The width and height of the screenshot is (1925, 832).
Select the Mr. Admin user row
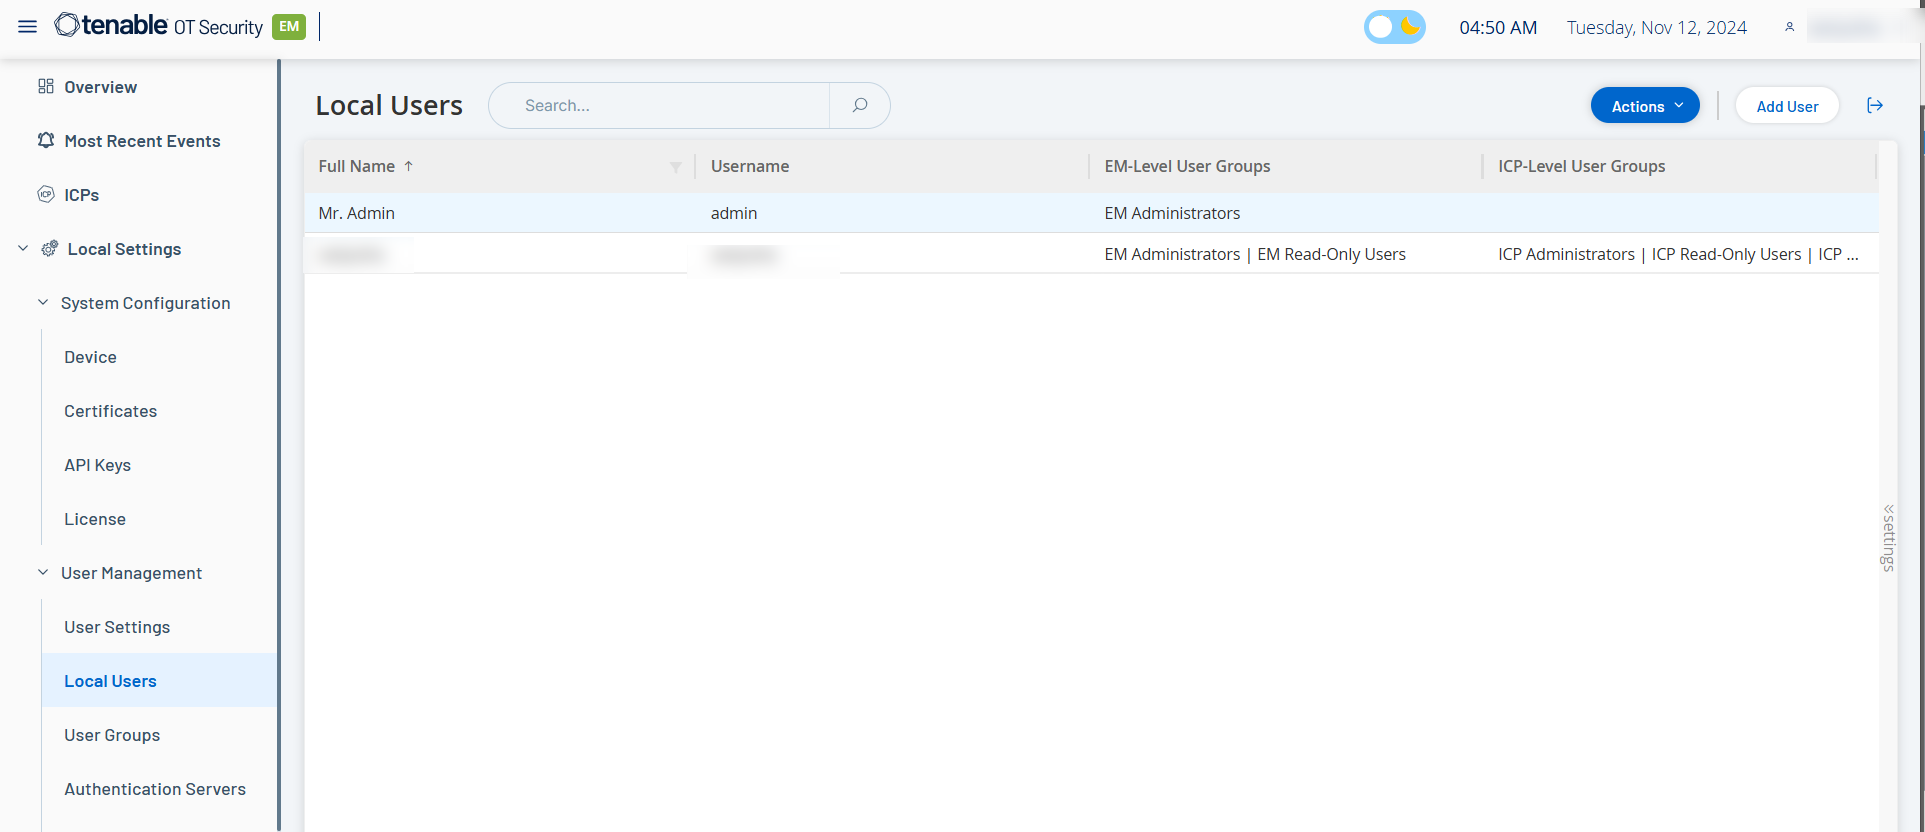[700, 213]
